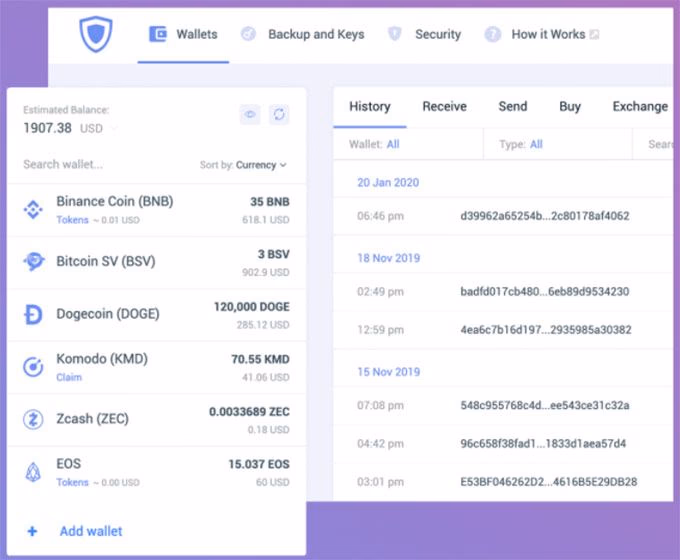The width and height of the screenshot is (680, 560).
Task: Toggle balance visibility with the eye icon
Action: [x=250, y=114]
